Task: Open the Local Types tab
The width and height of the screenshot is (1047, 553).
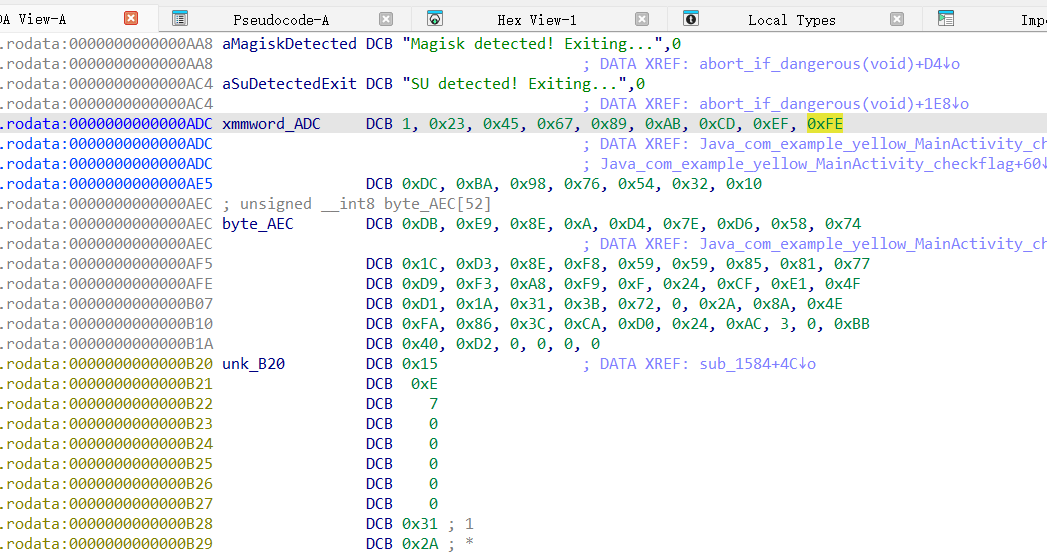Action: 792,20
